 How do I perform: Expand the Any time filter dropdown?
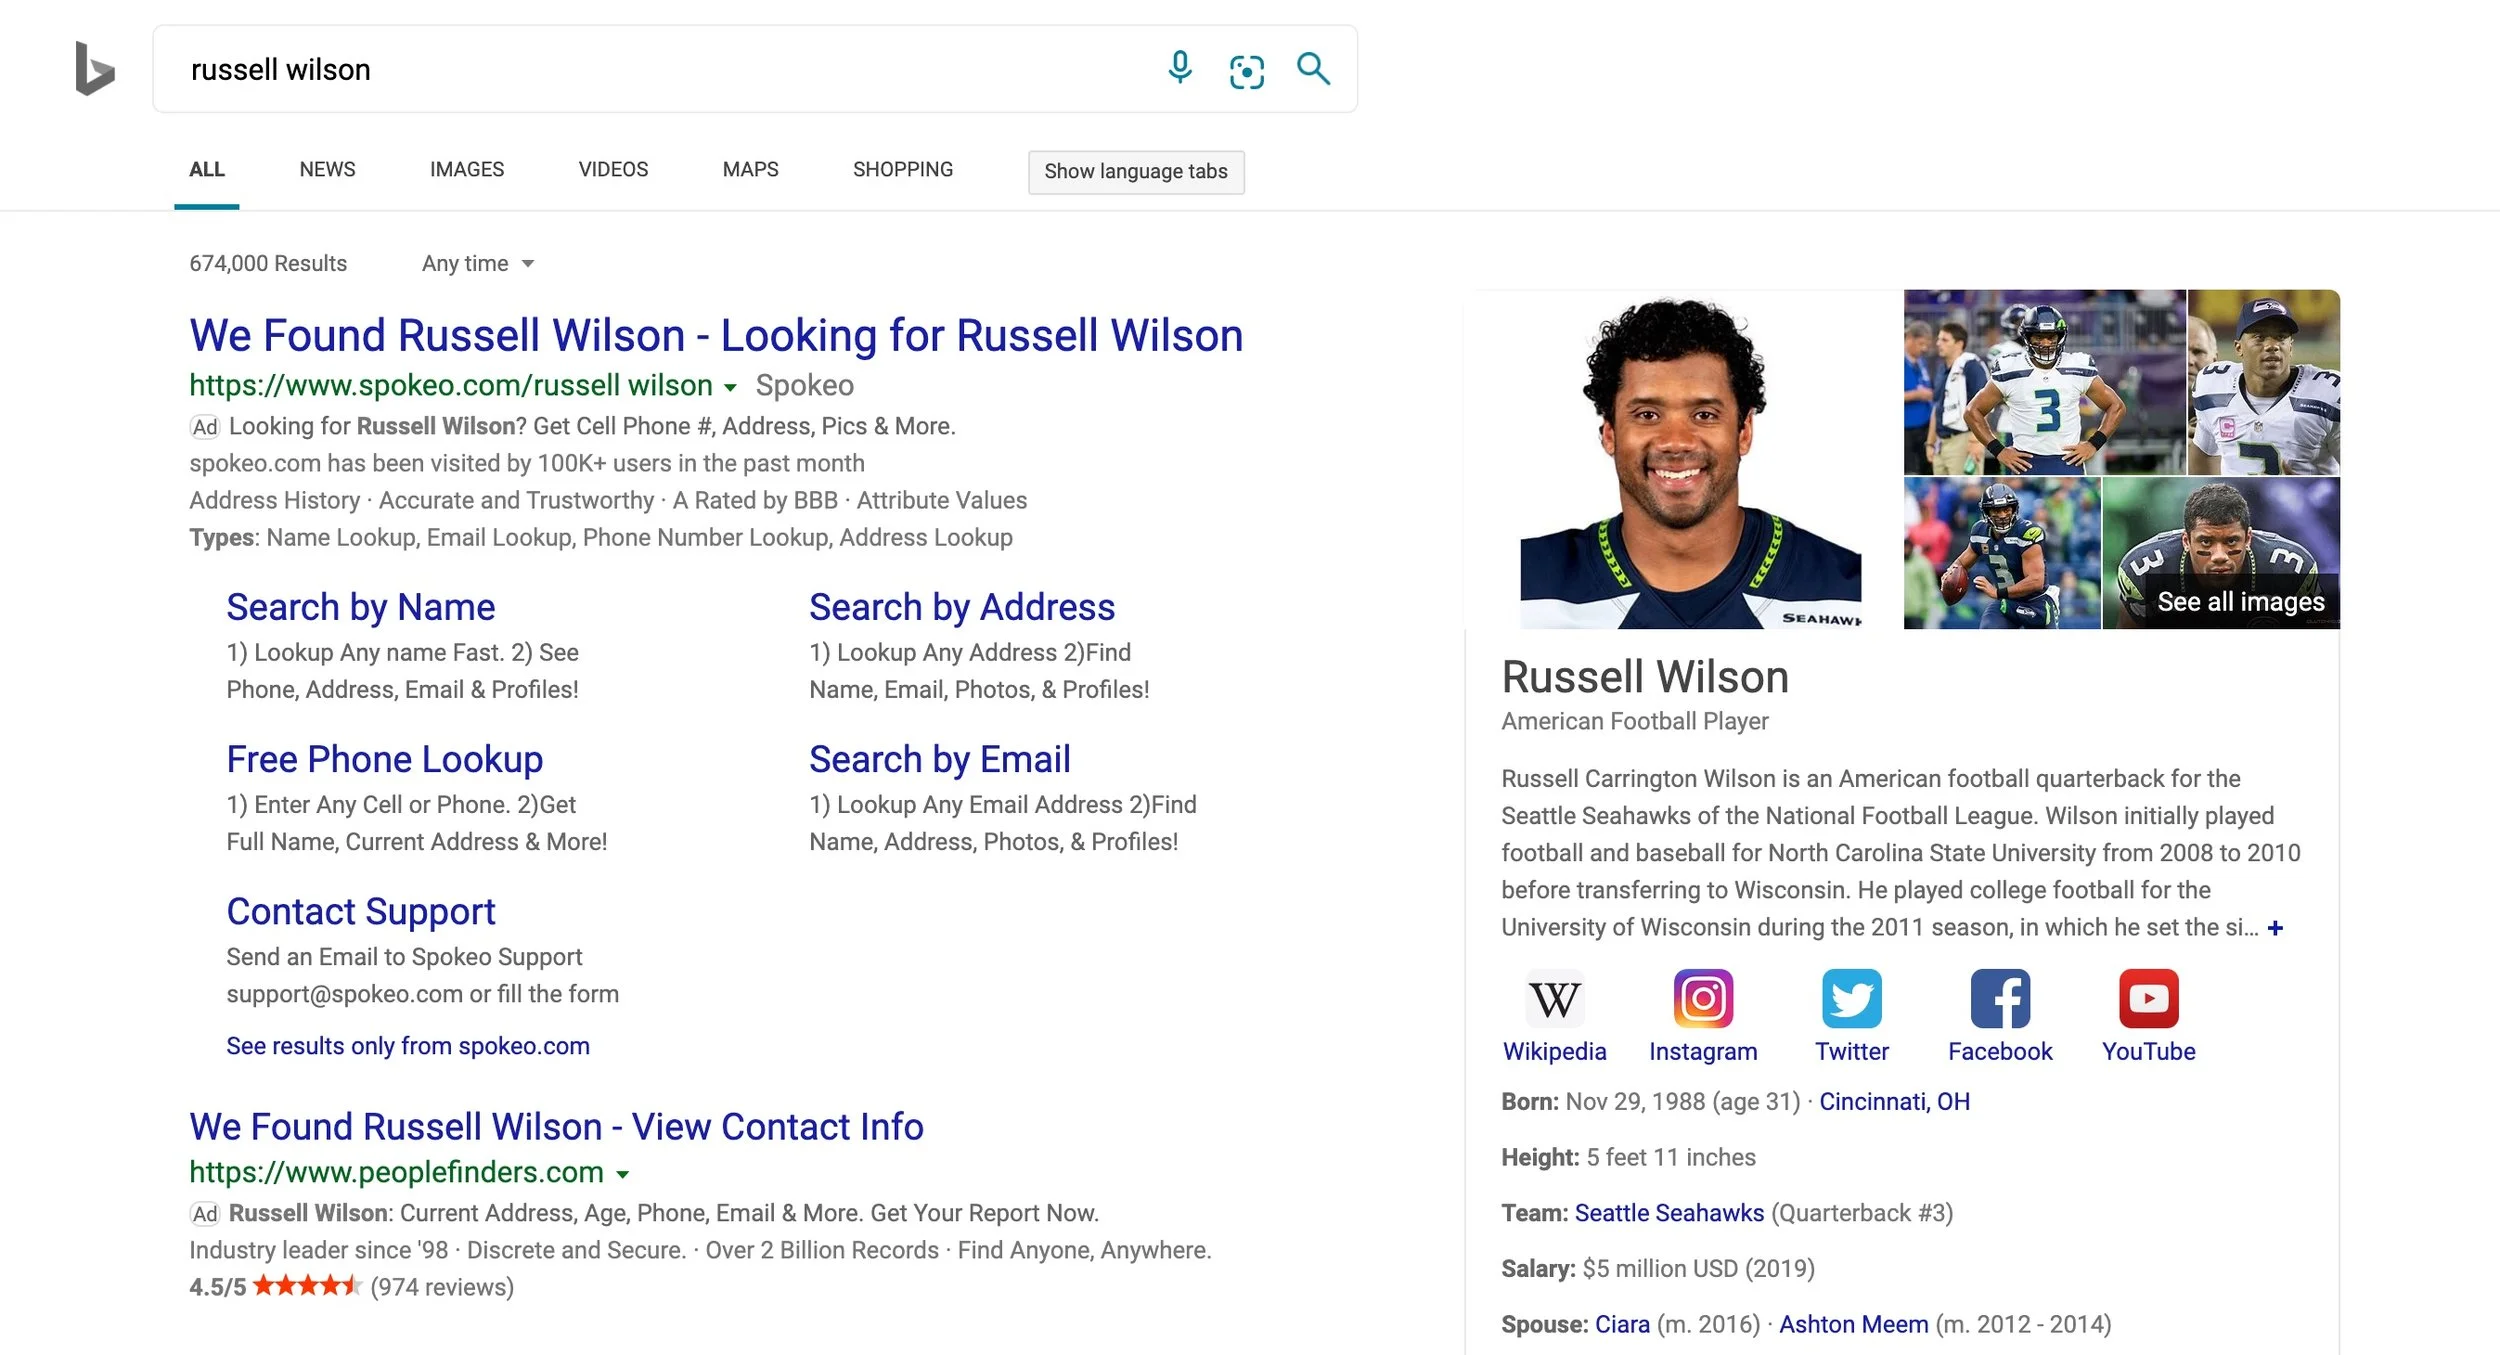(x=478, y=264)
